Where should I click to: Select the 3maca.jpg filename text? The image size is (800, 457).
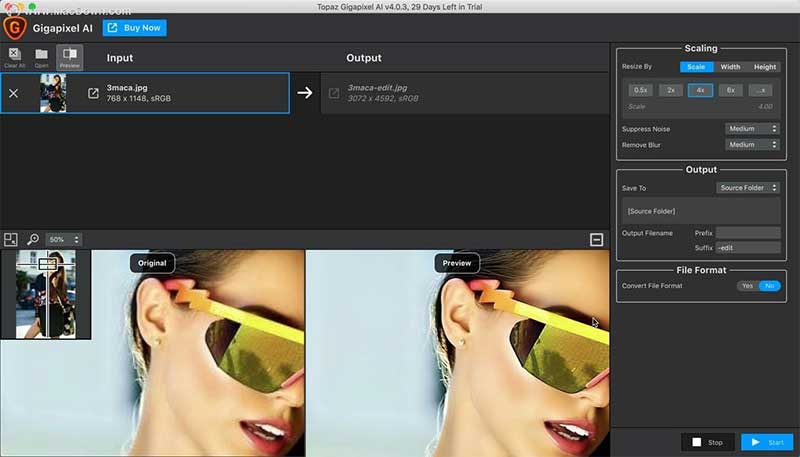coord(127,88)
